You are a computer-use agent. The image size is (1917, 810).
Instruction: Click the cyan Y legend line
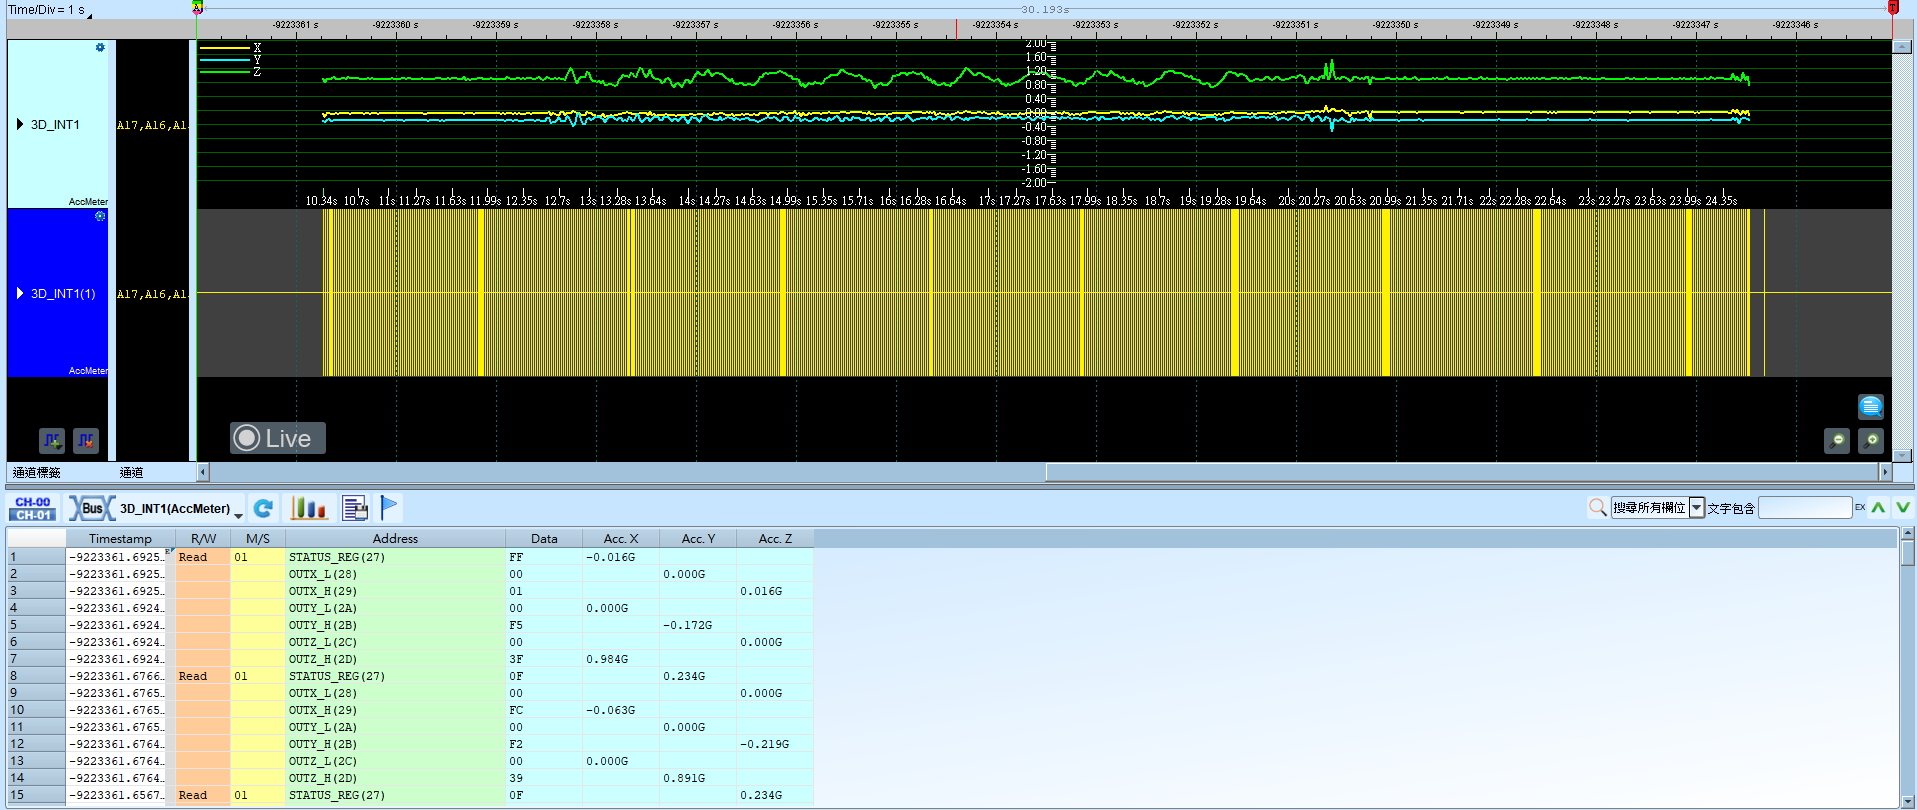coord(225,60)
